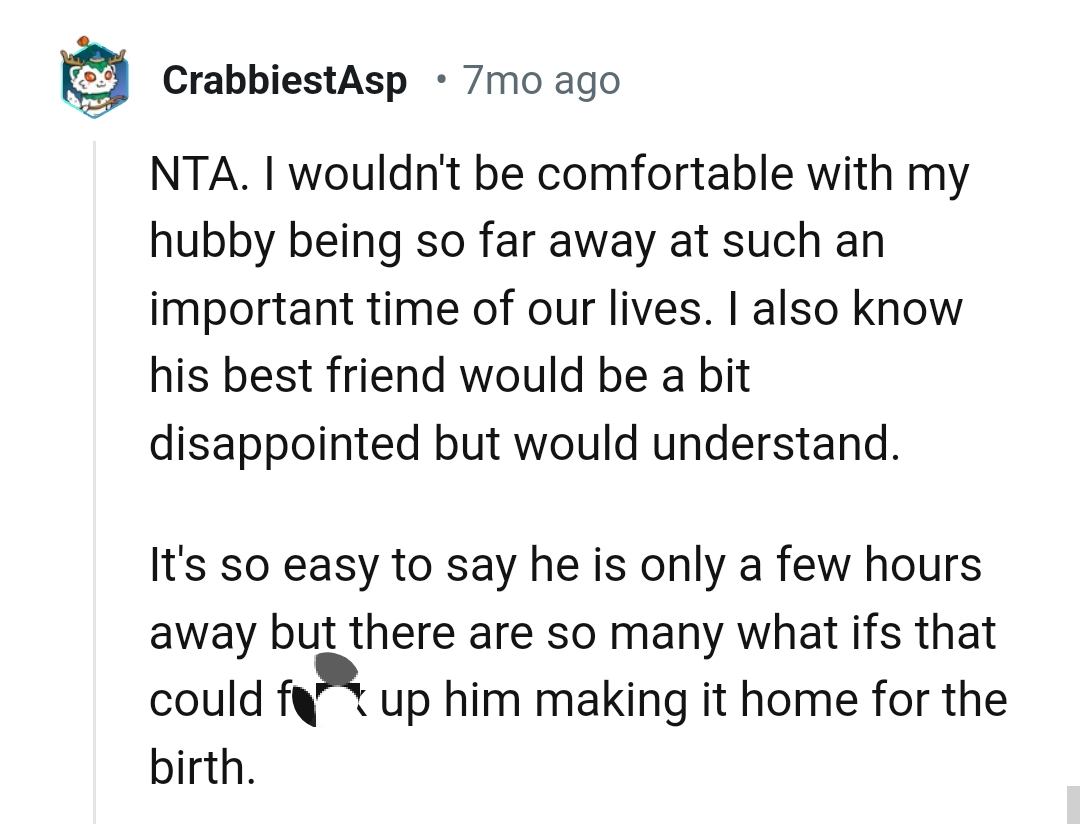Click the line 'away but there are so many'
Viewport: 1080px width, 824px height.
click(x=572, y=632)
